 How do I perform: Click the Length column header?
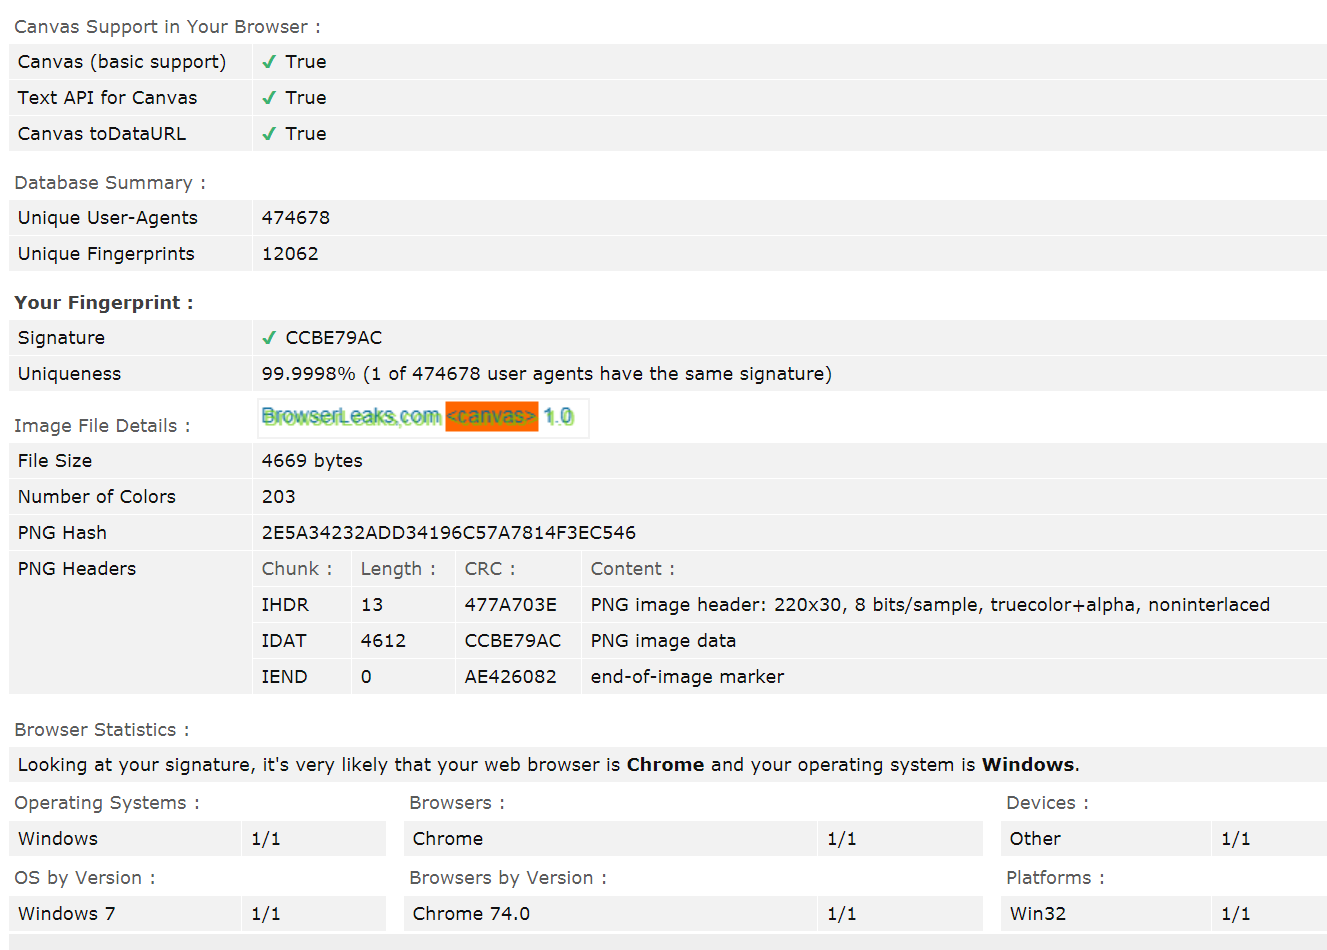398,569
